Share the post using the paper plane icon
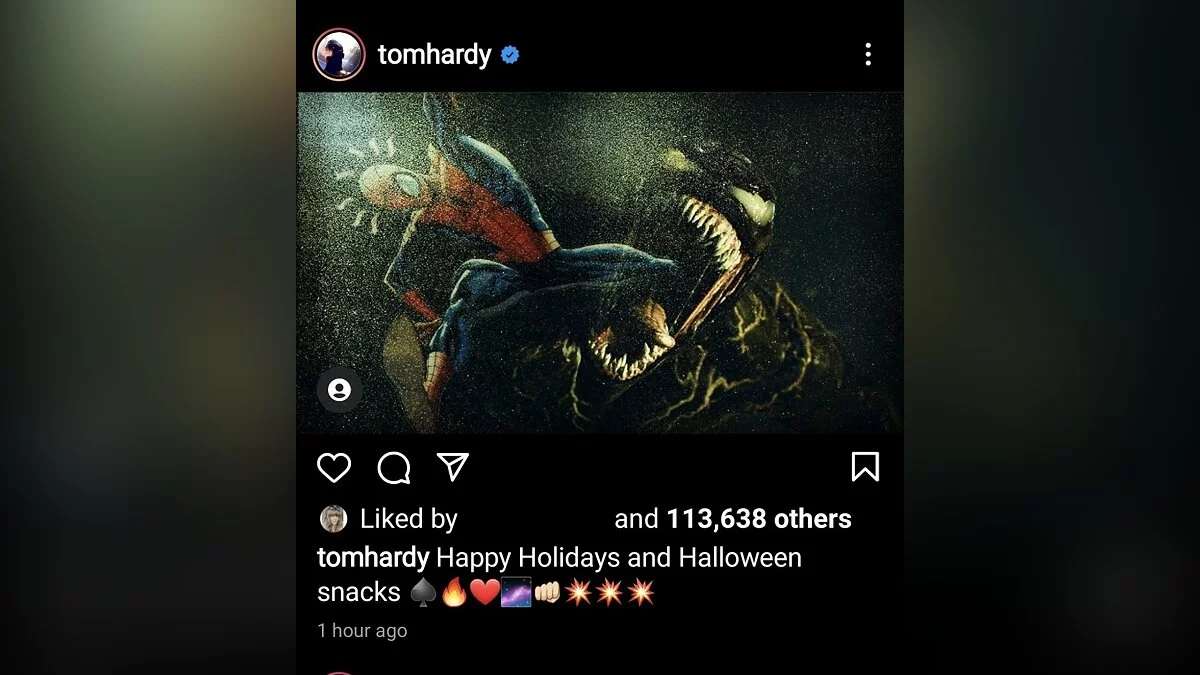1200x675 pixels. click(x=453, y=467)
